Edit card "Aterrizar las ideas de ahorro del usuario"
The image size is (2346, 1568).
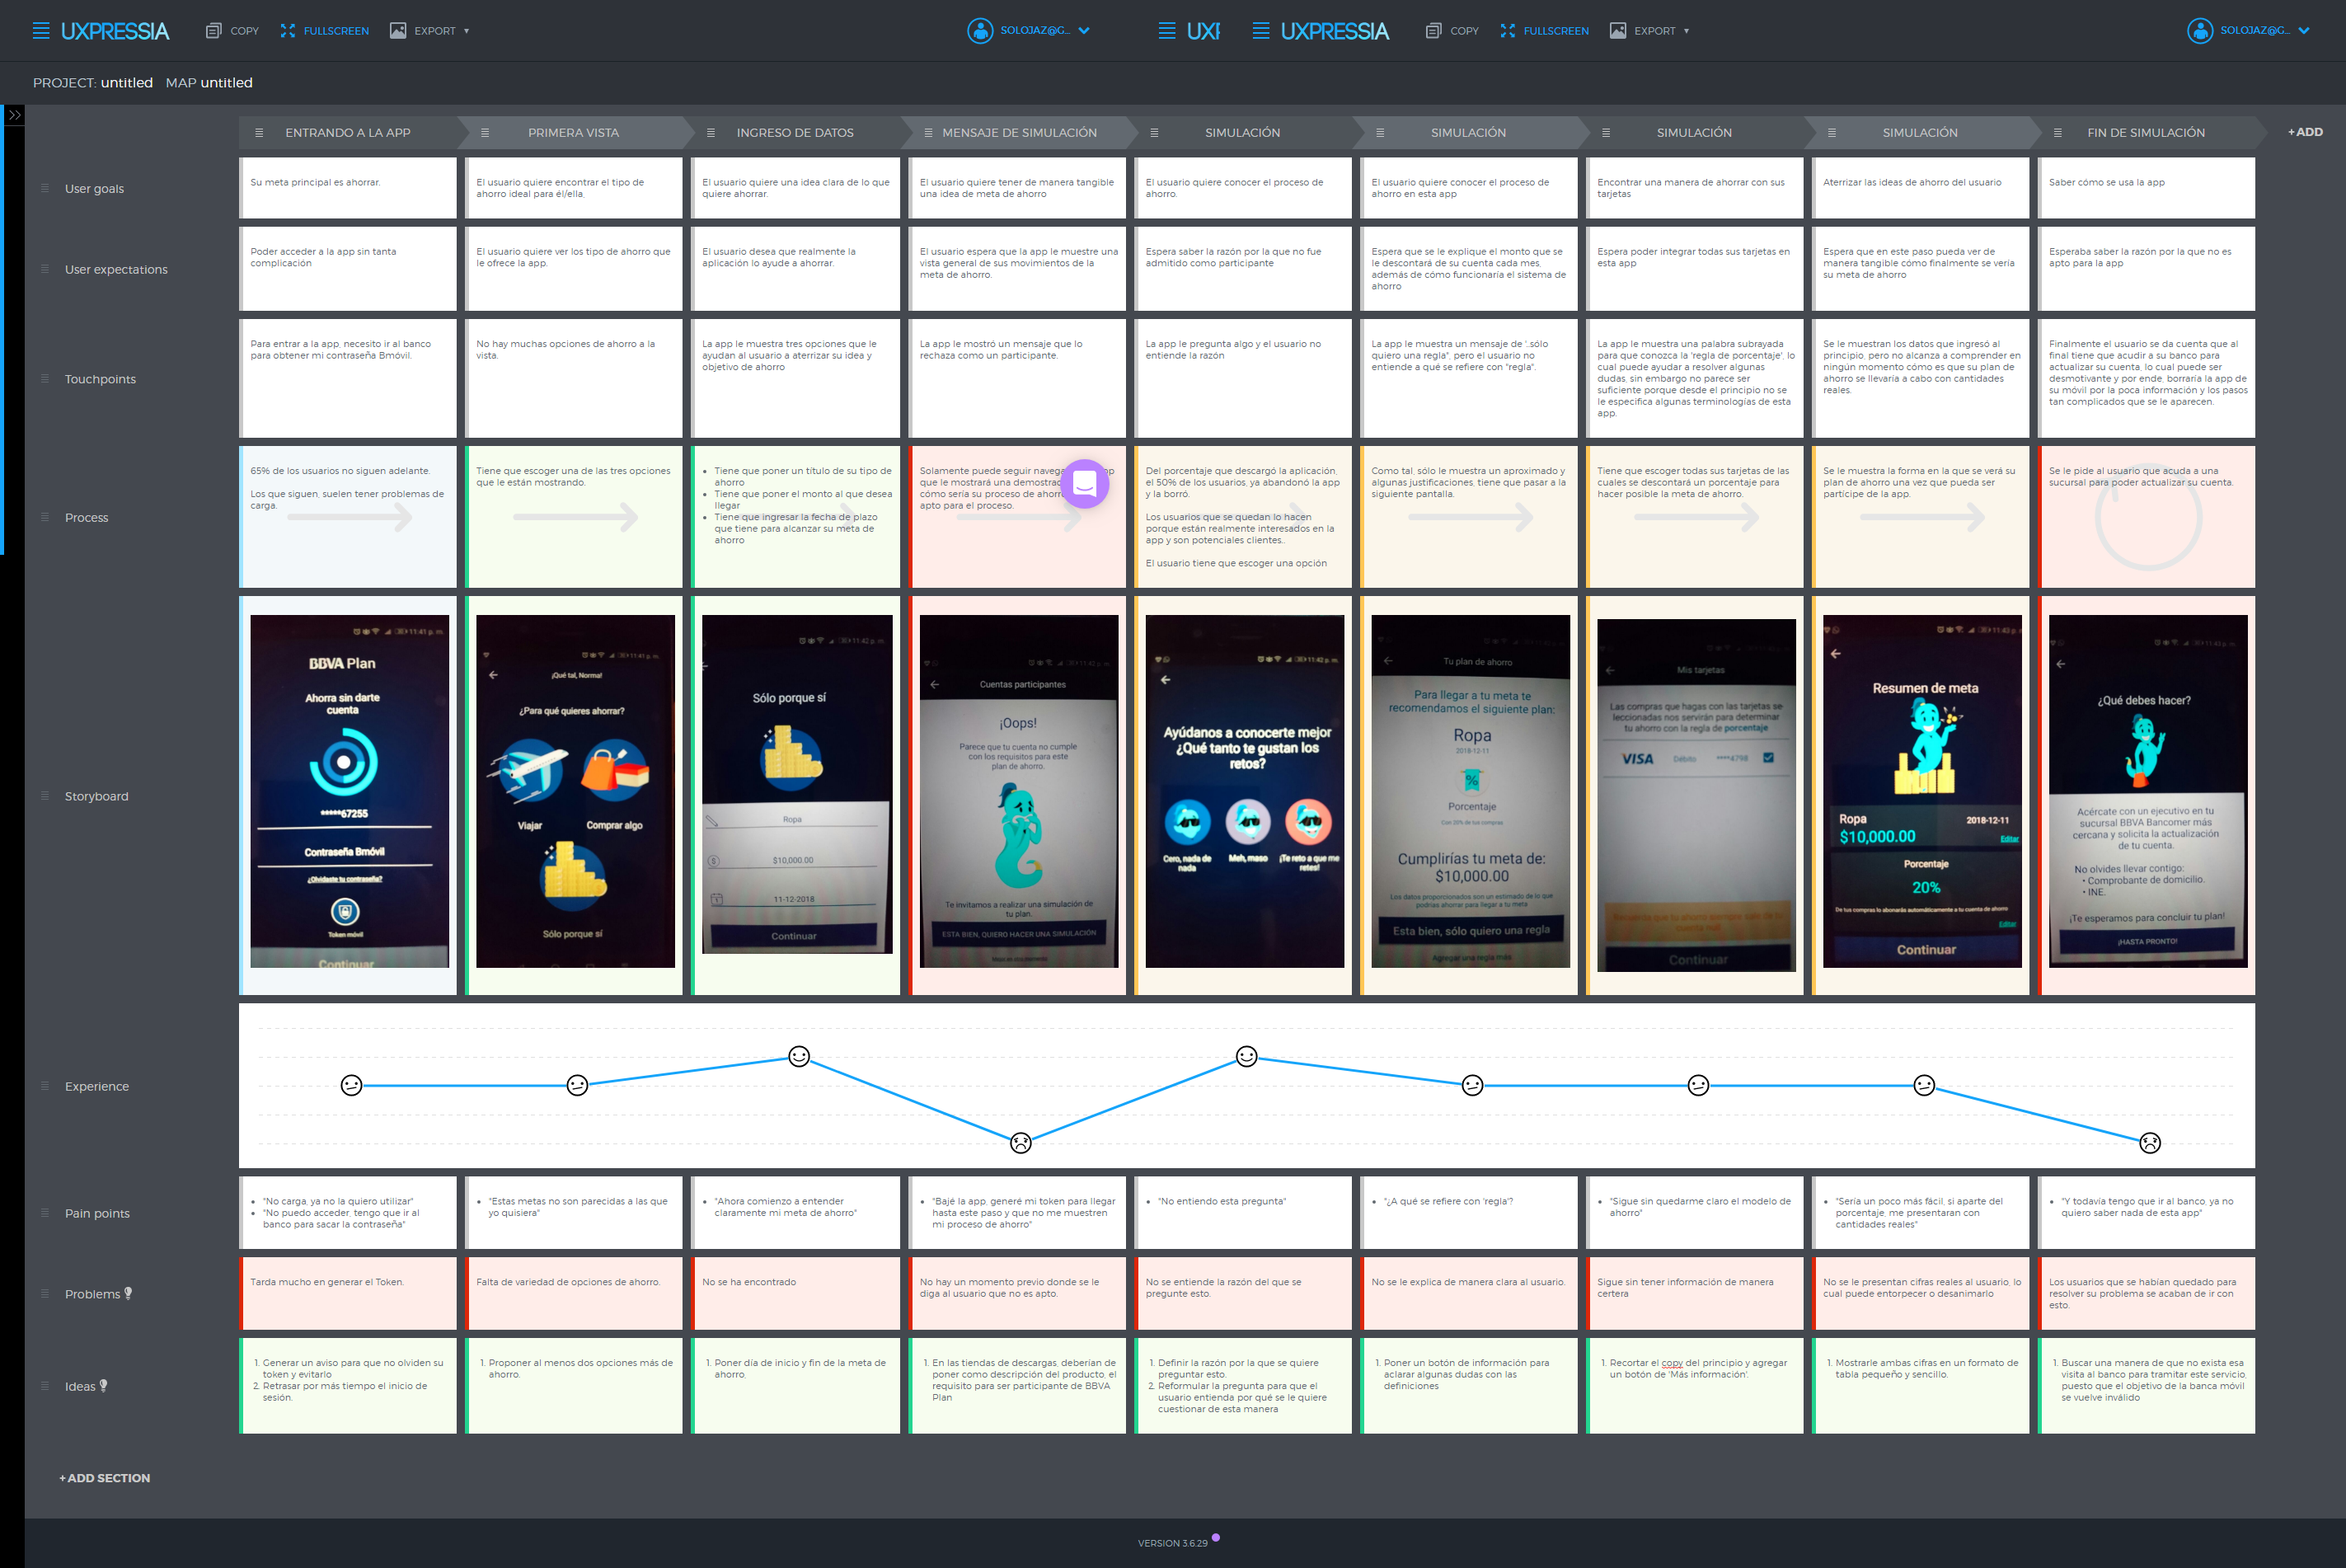1920,188
